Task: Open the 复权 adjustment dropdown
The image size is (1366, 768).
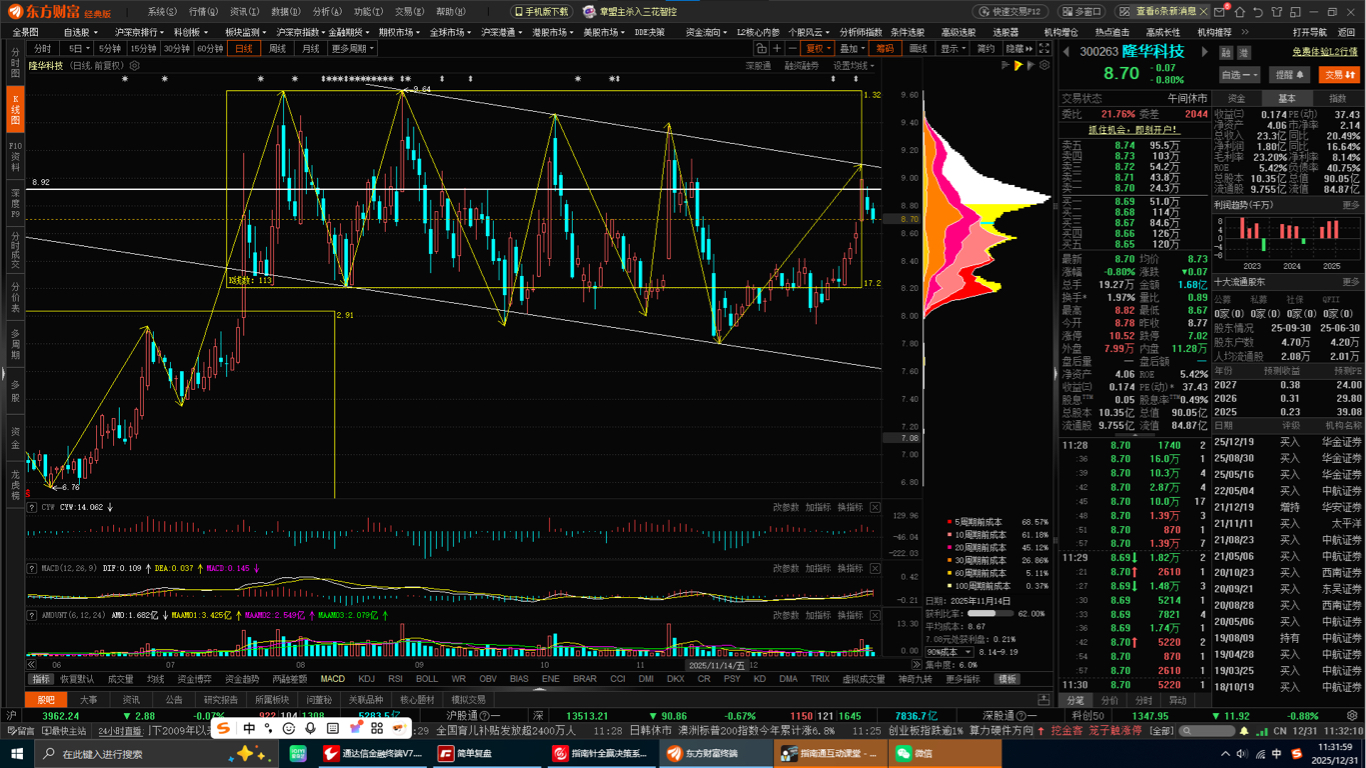Action: [x=819, y=48]
